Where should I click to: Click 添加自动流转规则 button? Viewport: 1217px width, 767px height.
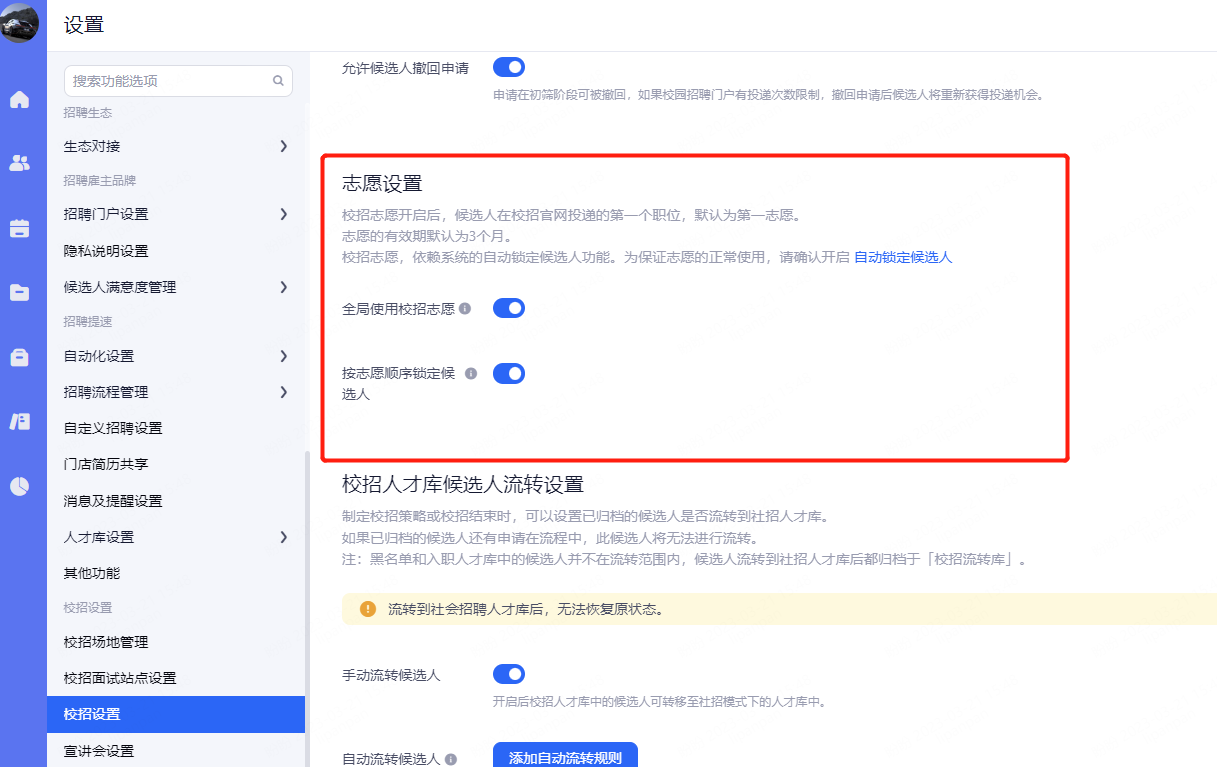565,757
